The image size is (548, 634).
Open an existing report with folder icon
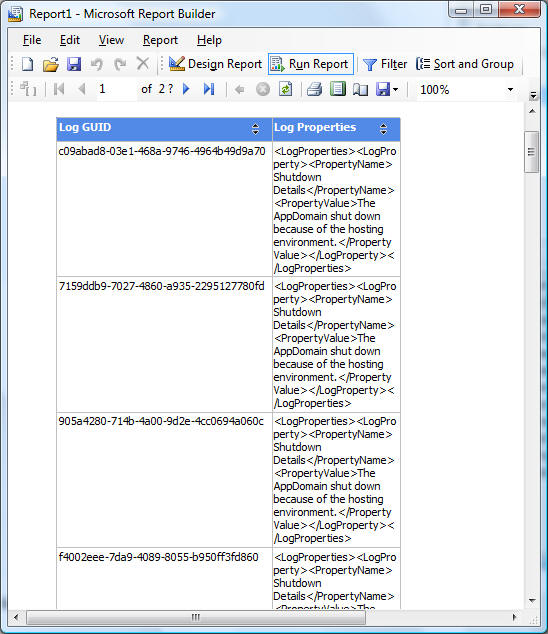click(51, 64)
